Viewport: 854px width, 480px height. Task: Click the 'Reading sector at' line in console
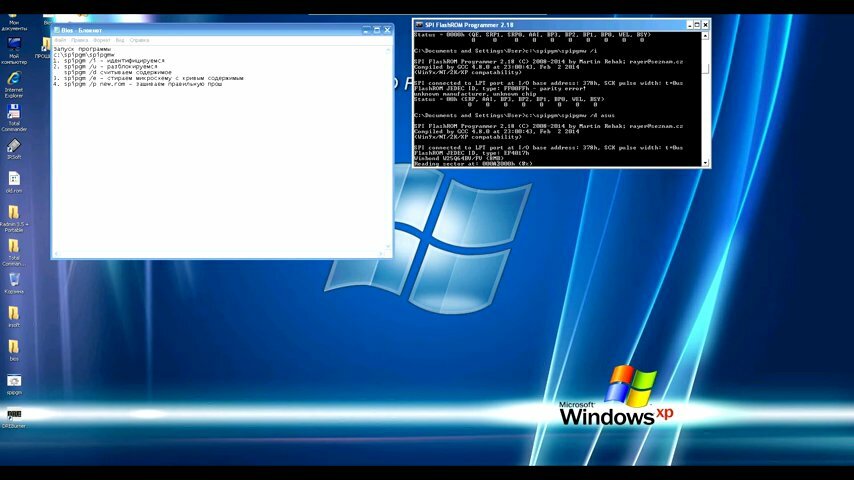[x=473, y=163]
